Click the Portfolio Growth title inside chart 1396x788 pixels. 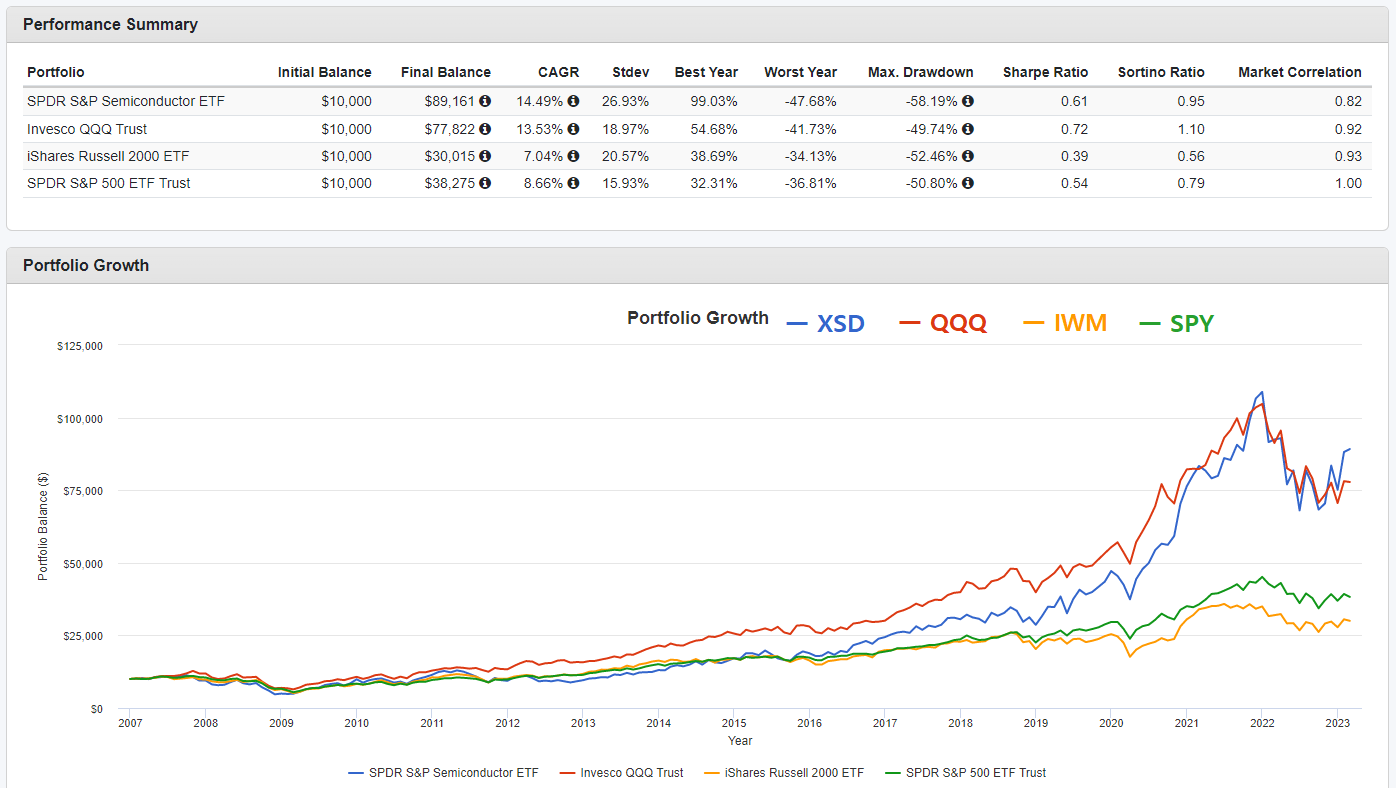[x=698, y=318]
